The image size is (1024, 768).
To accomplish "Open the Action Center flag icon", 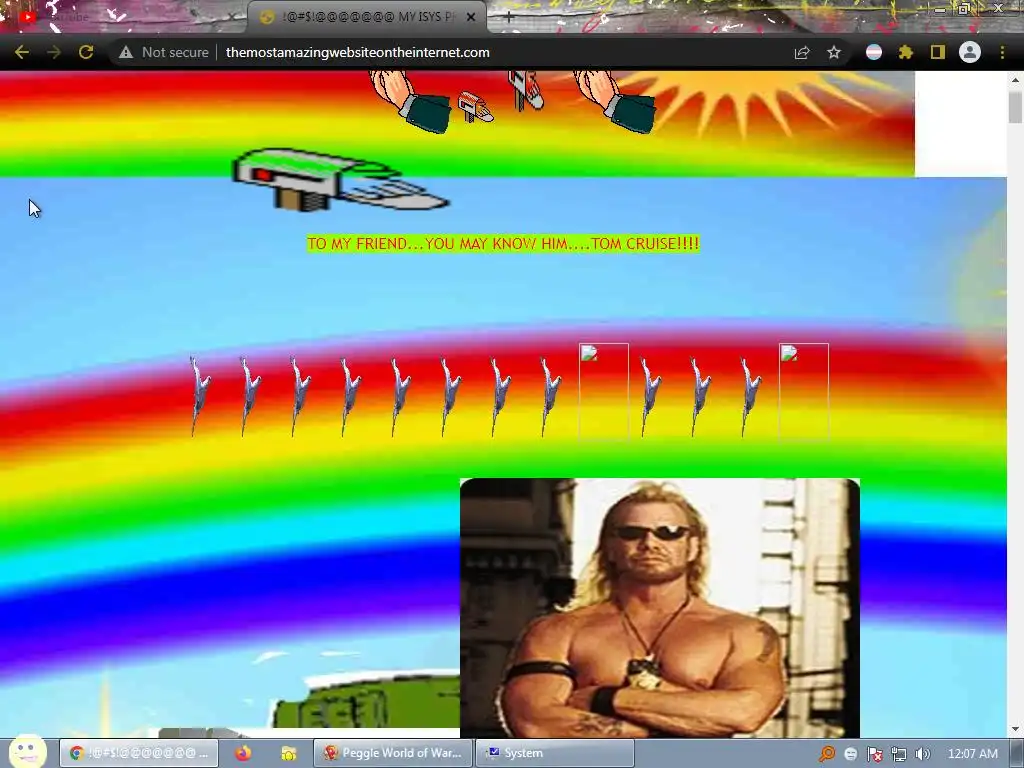I will pos(874,754).
